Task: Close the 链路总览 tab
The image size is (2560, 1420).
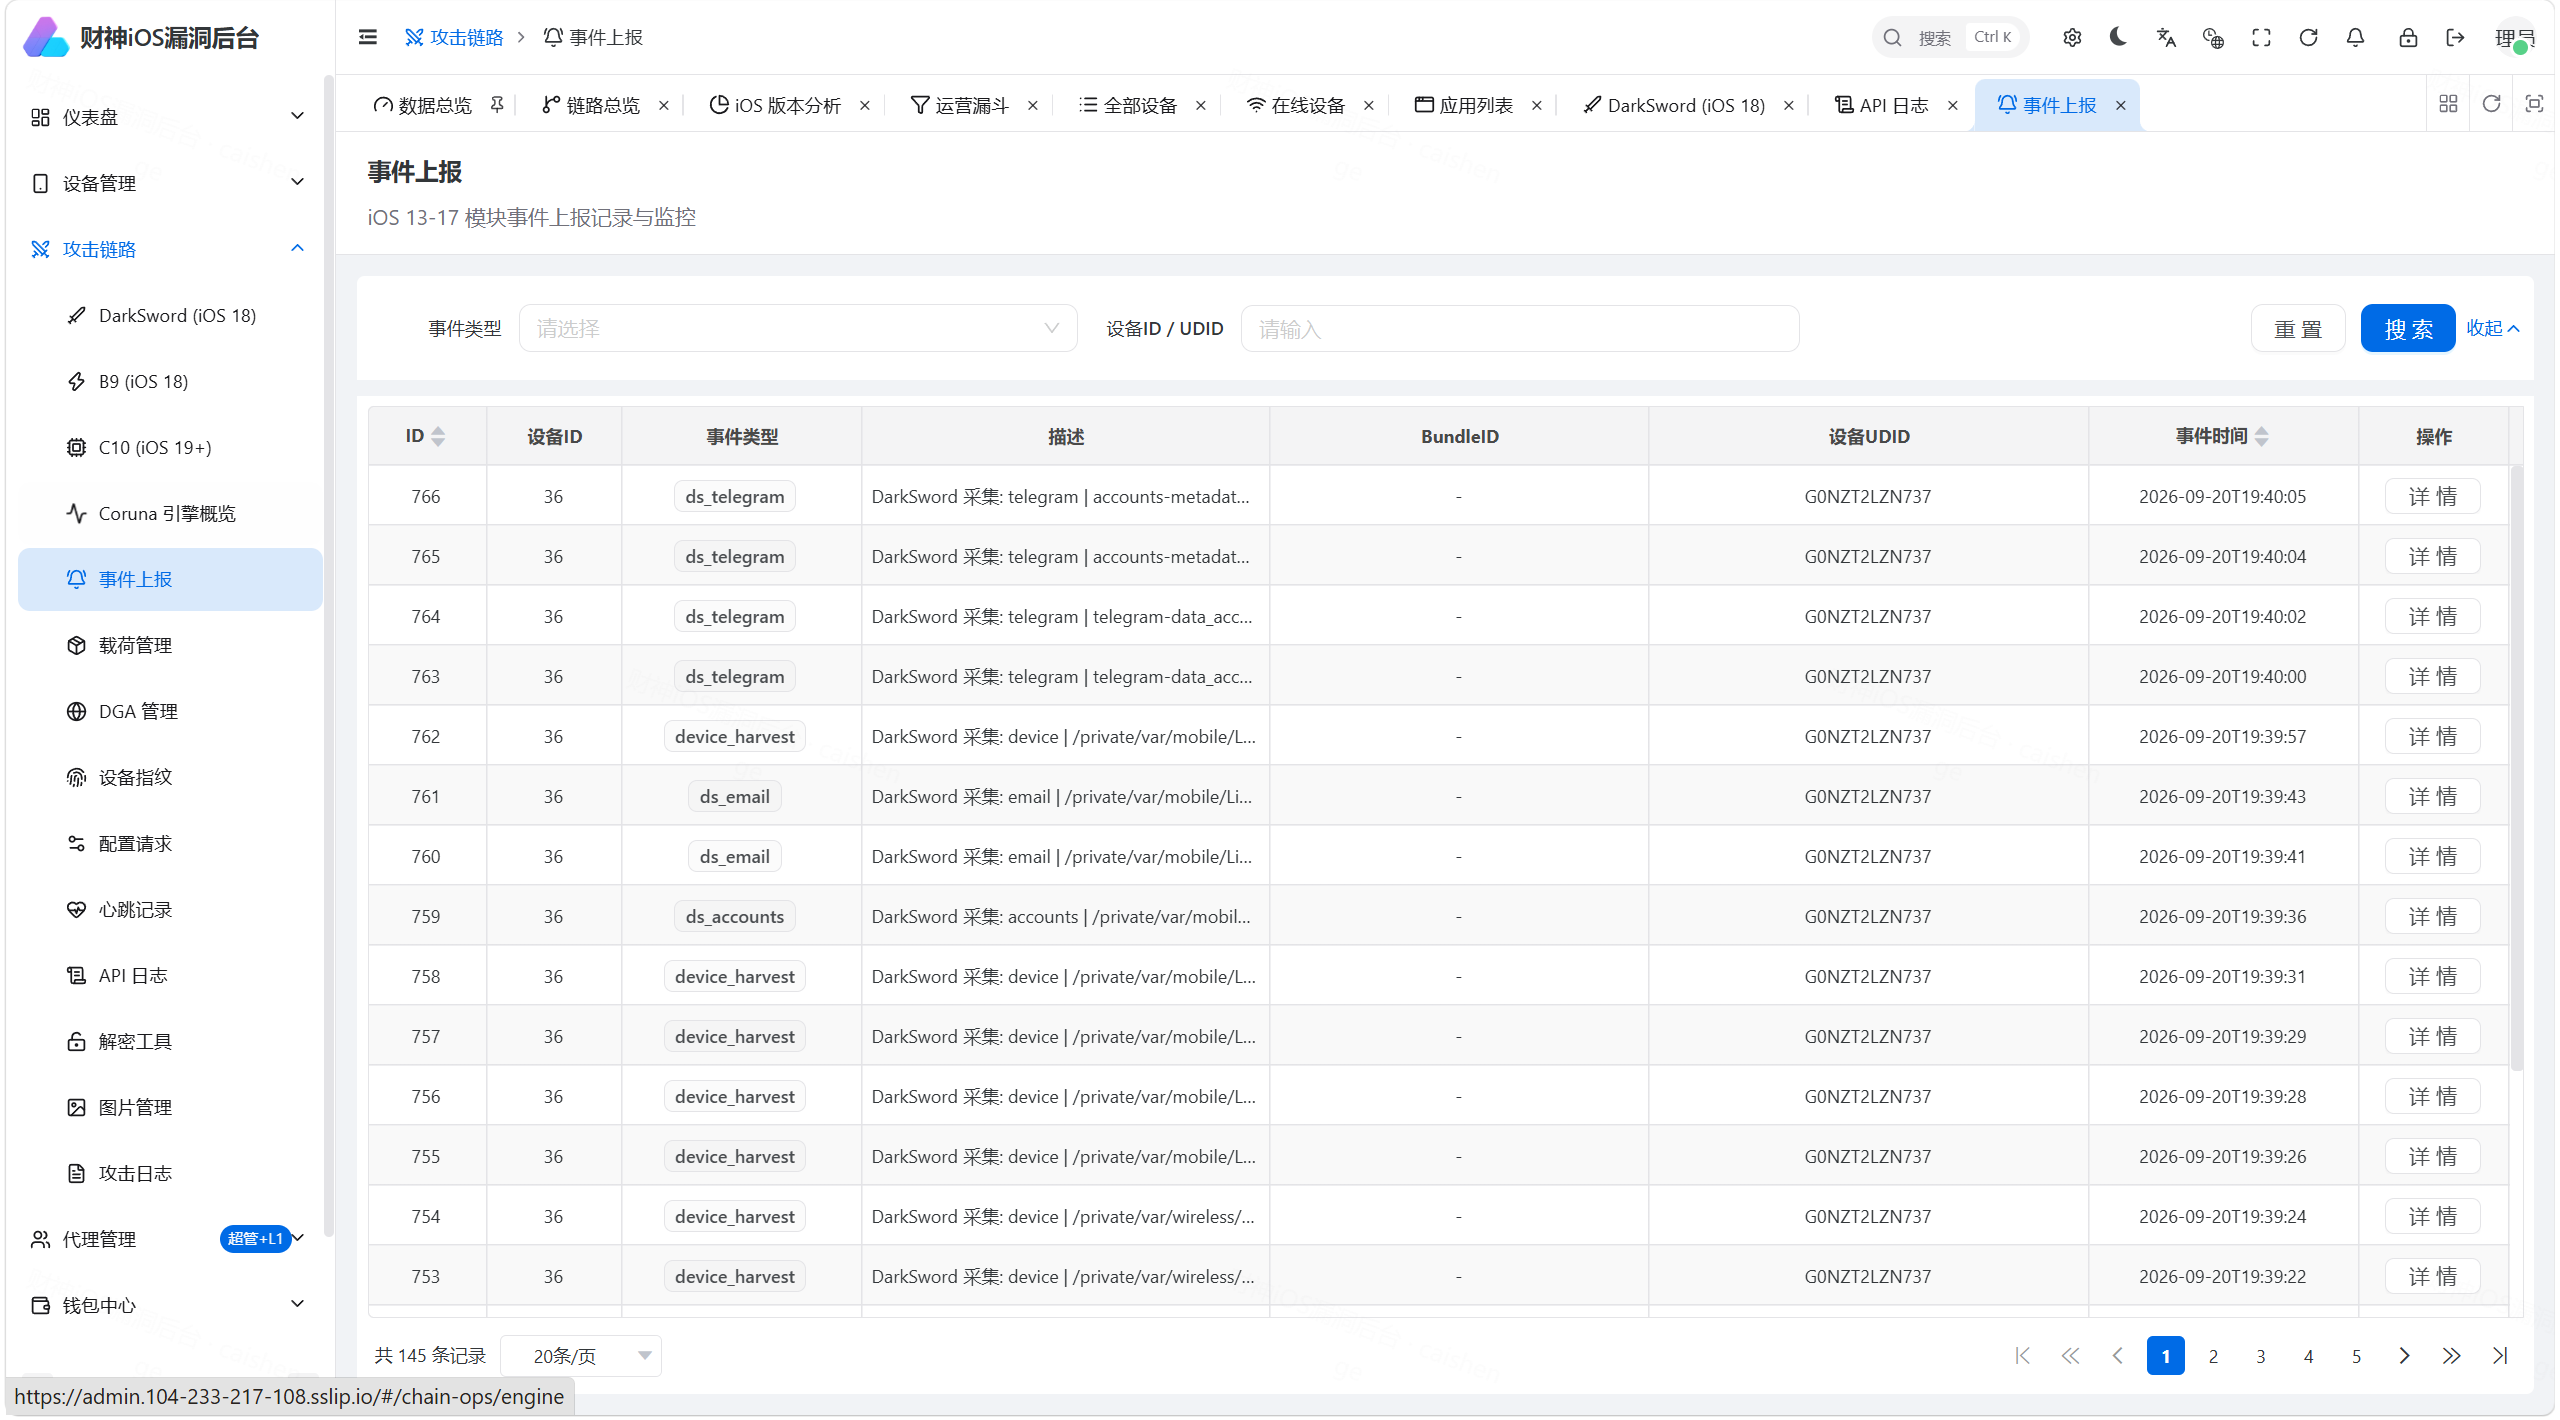Action: 663,105
